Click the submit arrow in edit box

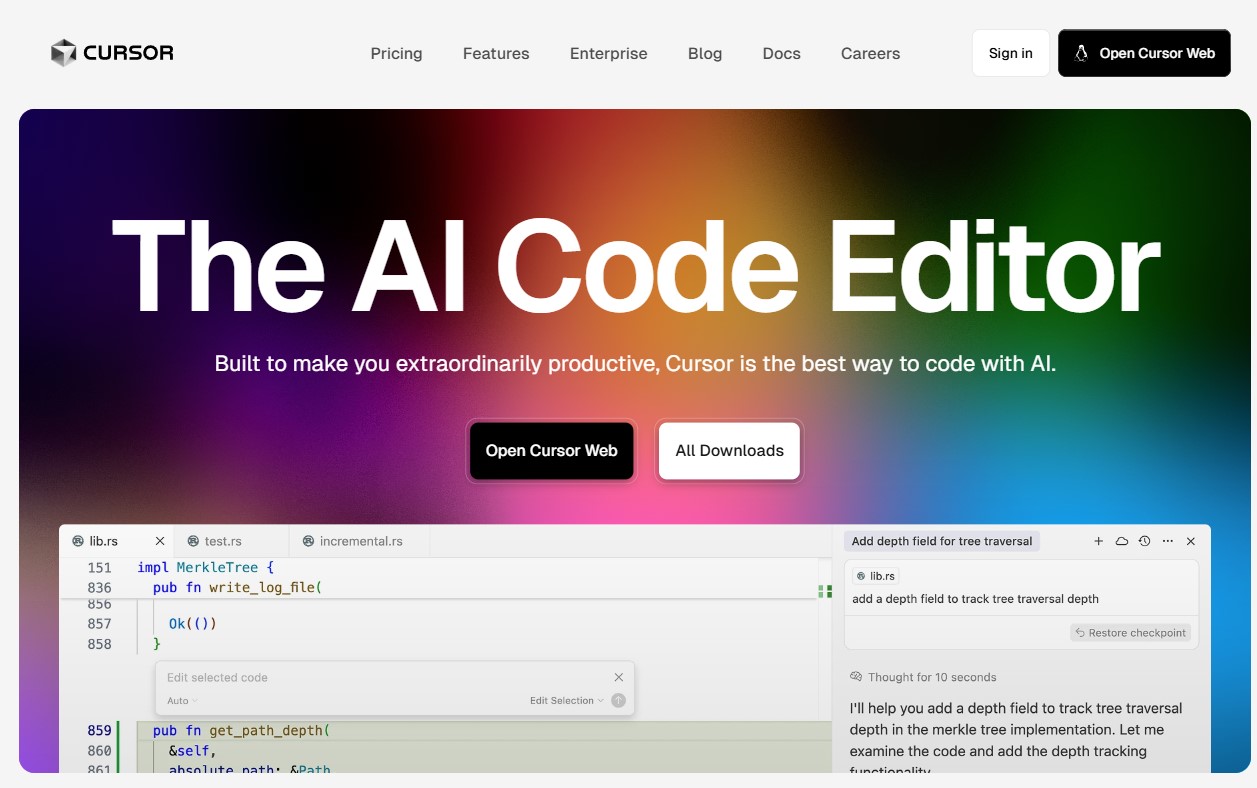click(x=618, y=701)
